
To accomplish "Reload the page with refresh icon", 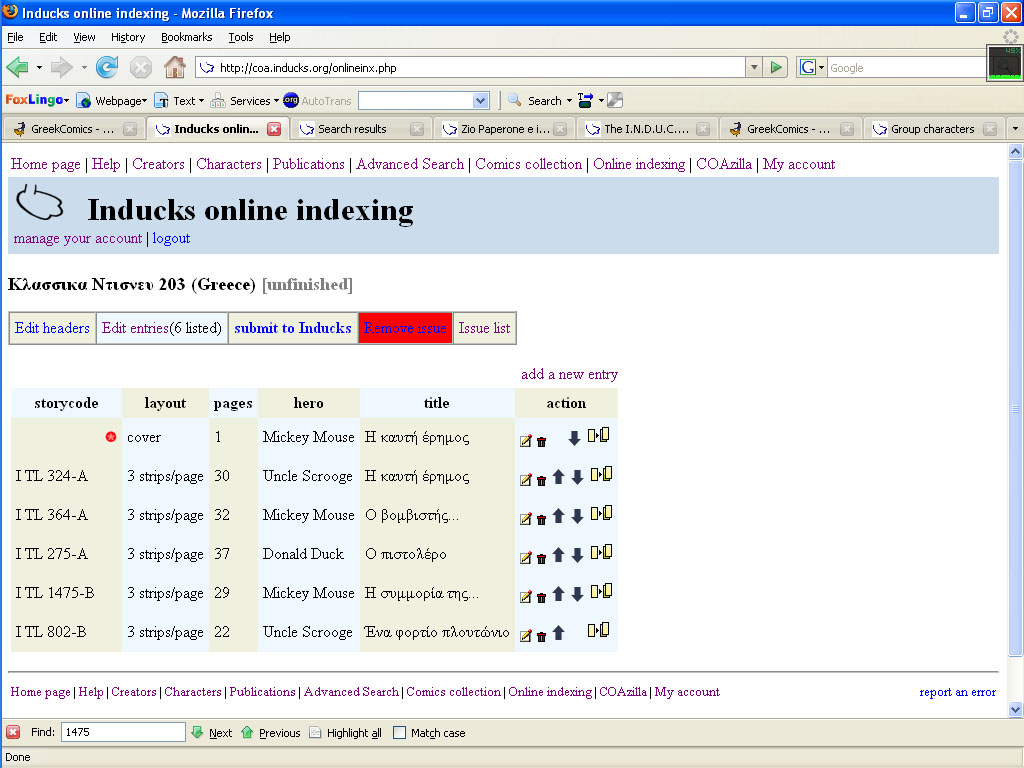I will [x=107, y=68].
